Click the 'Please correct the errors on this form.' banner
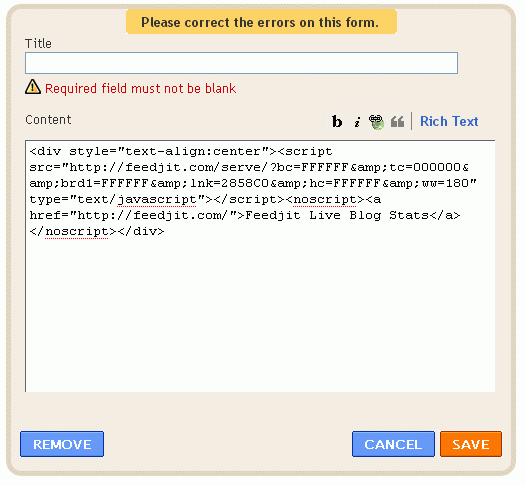 point(261,22)
